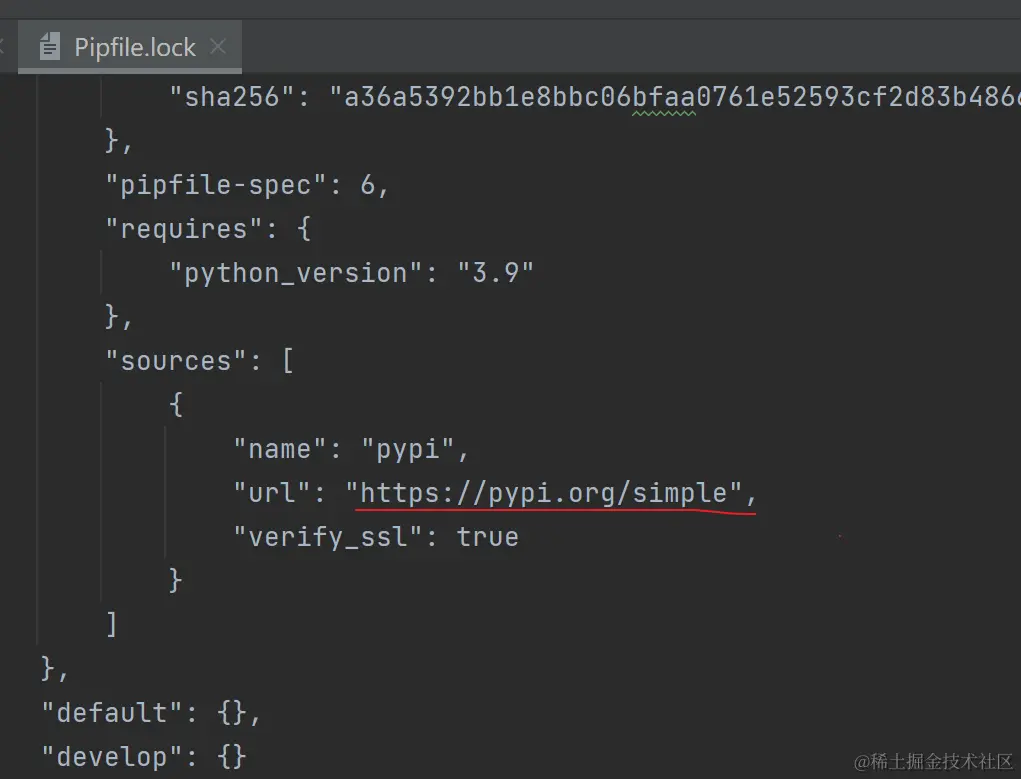Click the file icon on Pipfile.lock tab
1022x780 pixels.
pos(49,47)
